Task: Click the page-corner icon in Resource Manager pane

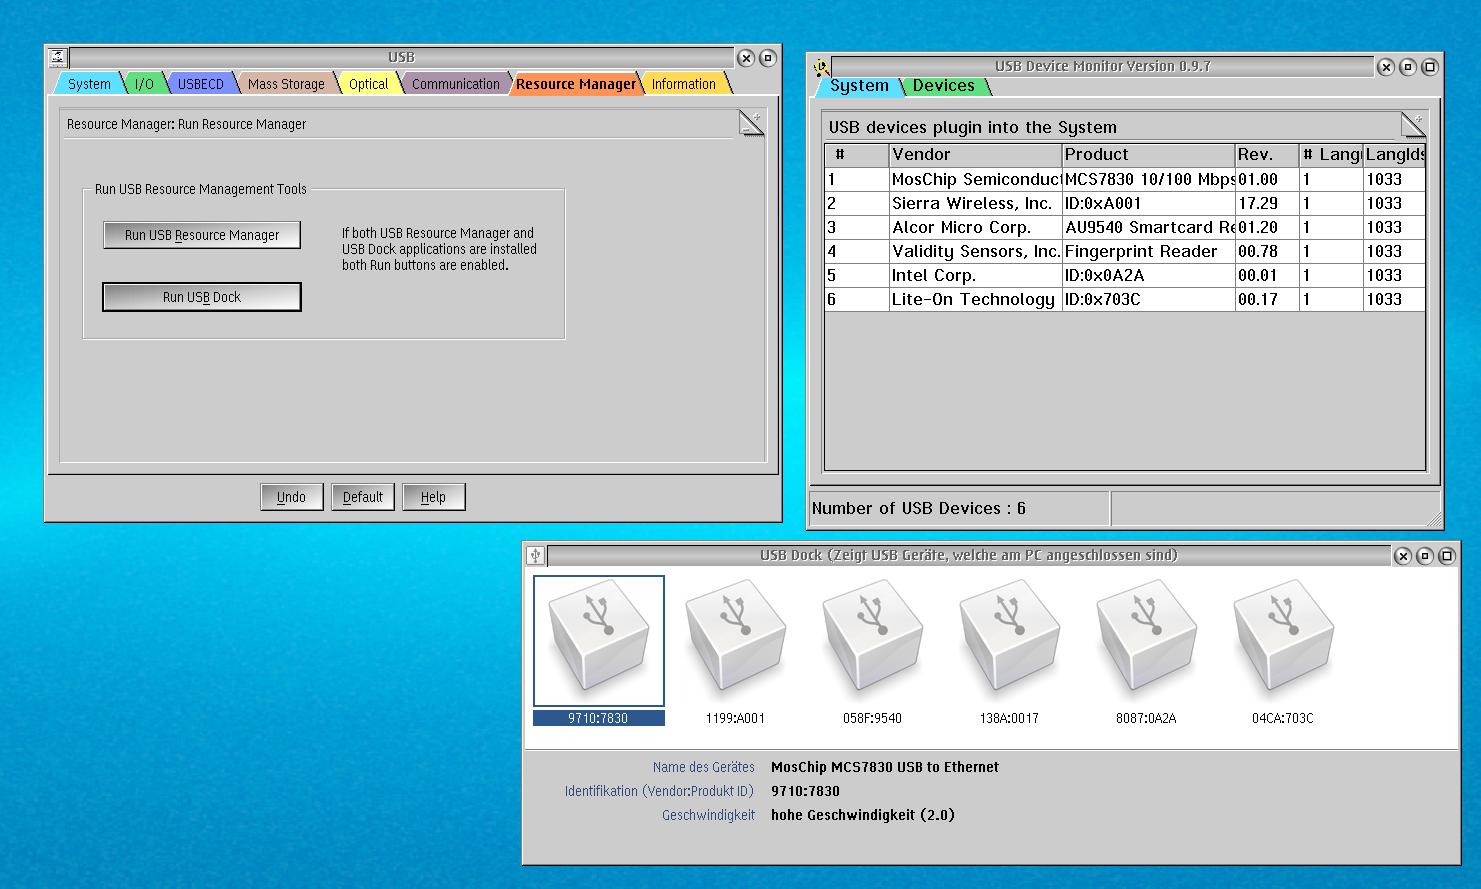Action: [751, 124]
